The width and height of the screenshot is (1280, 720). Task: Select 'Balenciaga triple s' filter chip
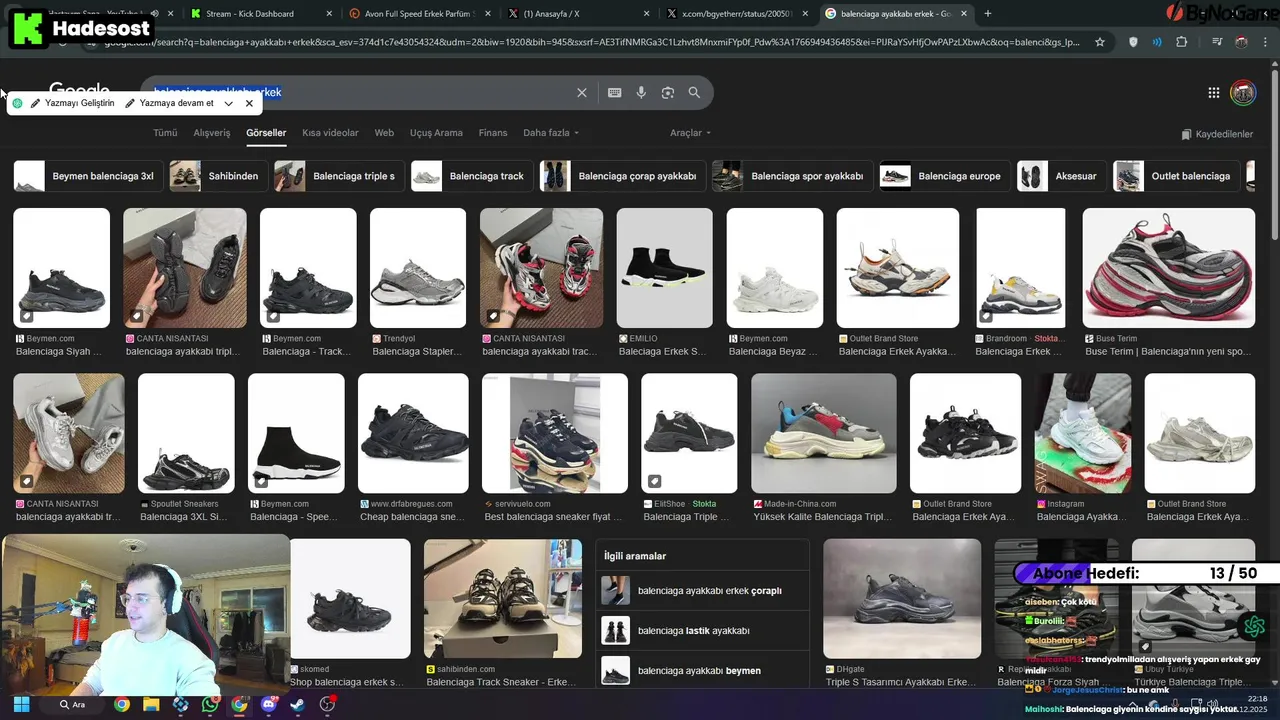pyautogui.click(x=338, y=176)
